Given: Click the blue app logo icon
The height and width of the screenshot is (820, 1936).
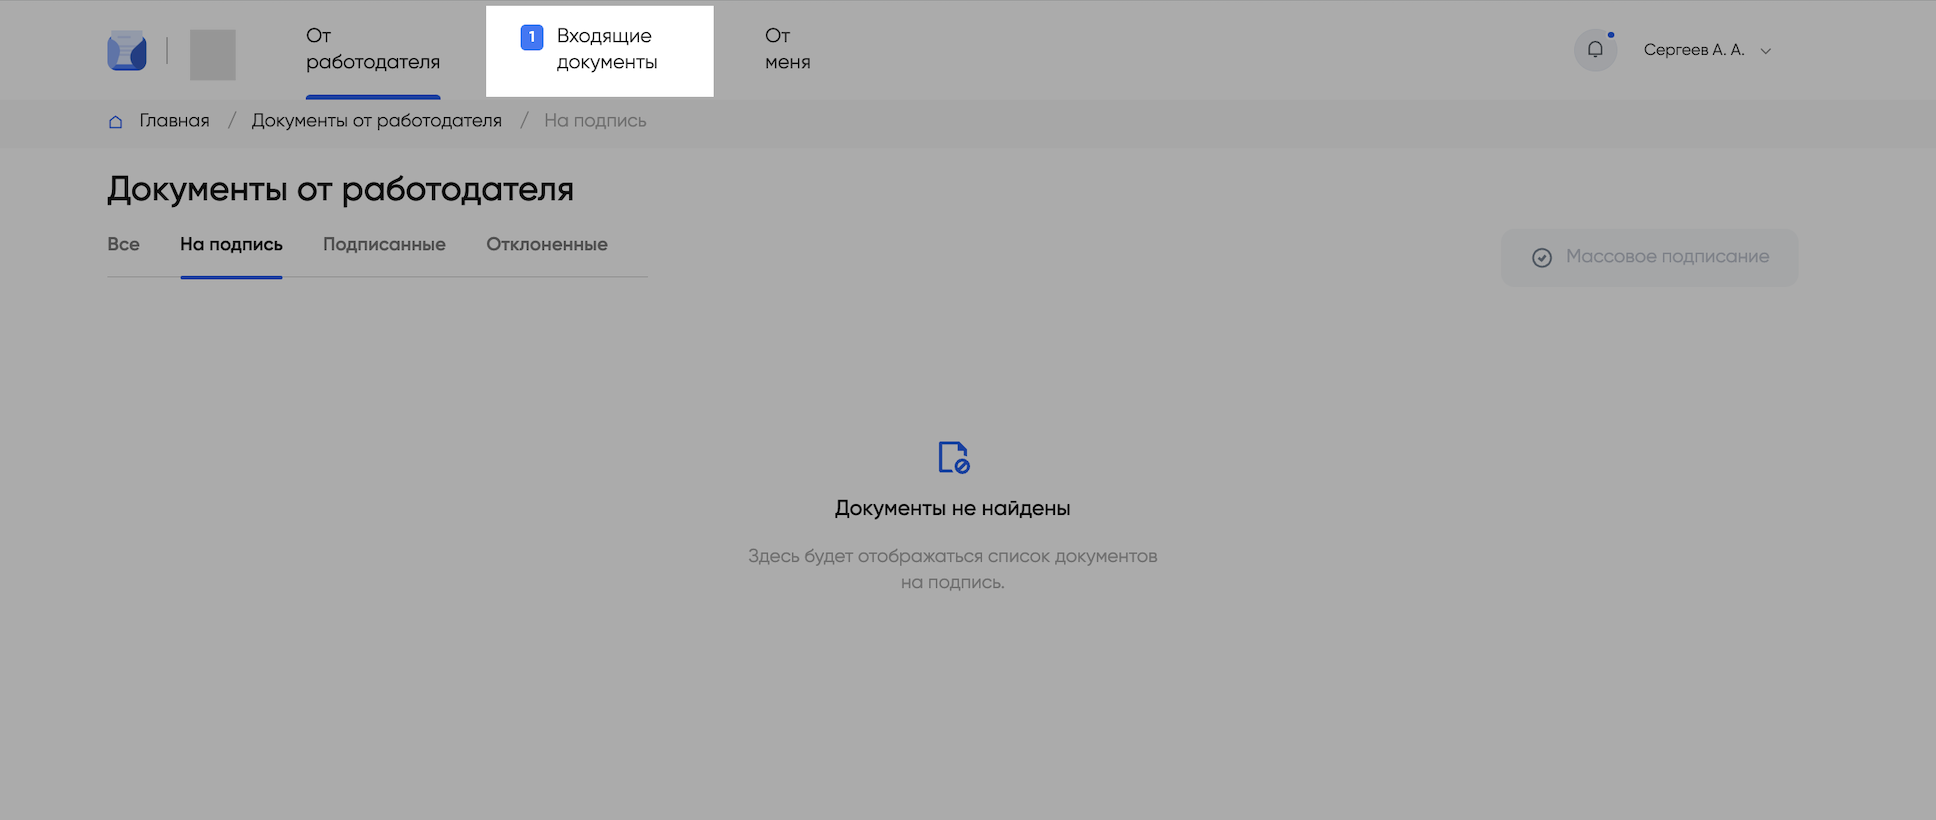Looking at the screenshot, I should coord(127,51).
